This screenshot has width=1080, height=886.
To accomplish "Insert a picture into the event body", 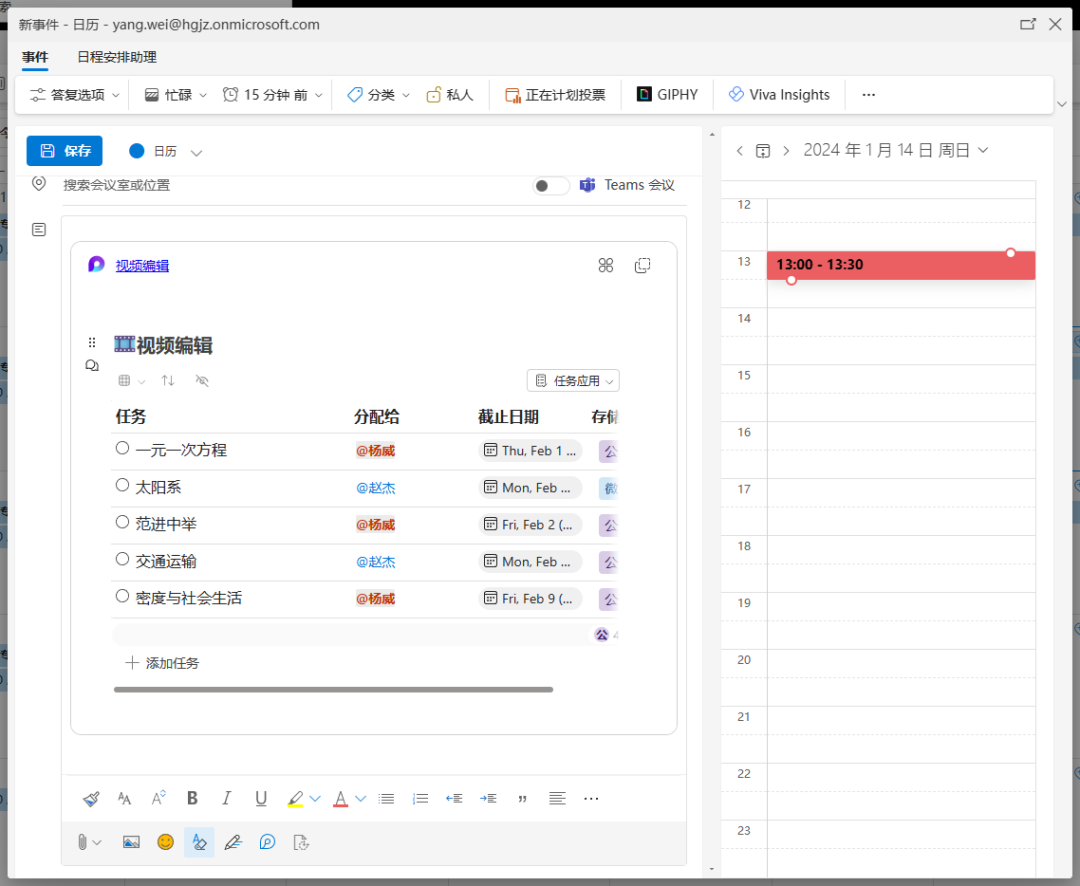I will tap(131, 842).
